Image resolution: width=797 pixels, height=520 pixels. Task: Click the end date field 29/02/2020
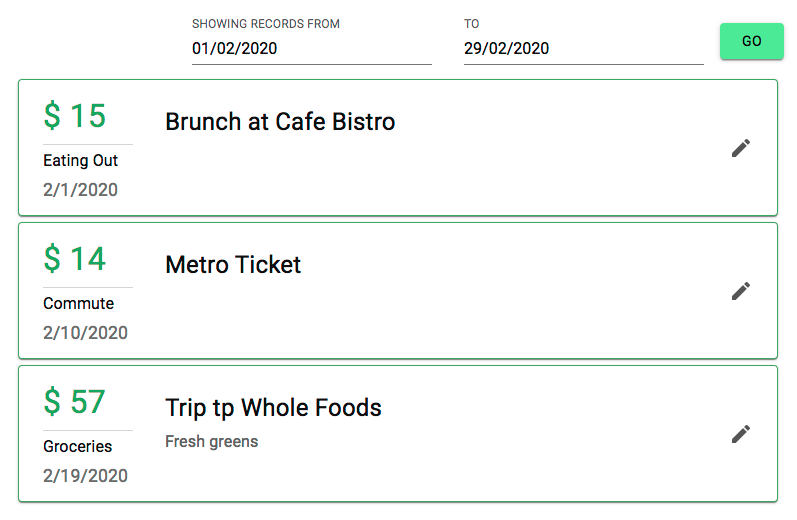[583, 48]
